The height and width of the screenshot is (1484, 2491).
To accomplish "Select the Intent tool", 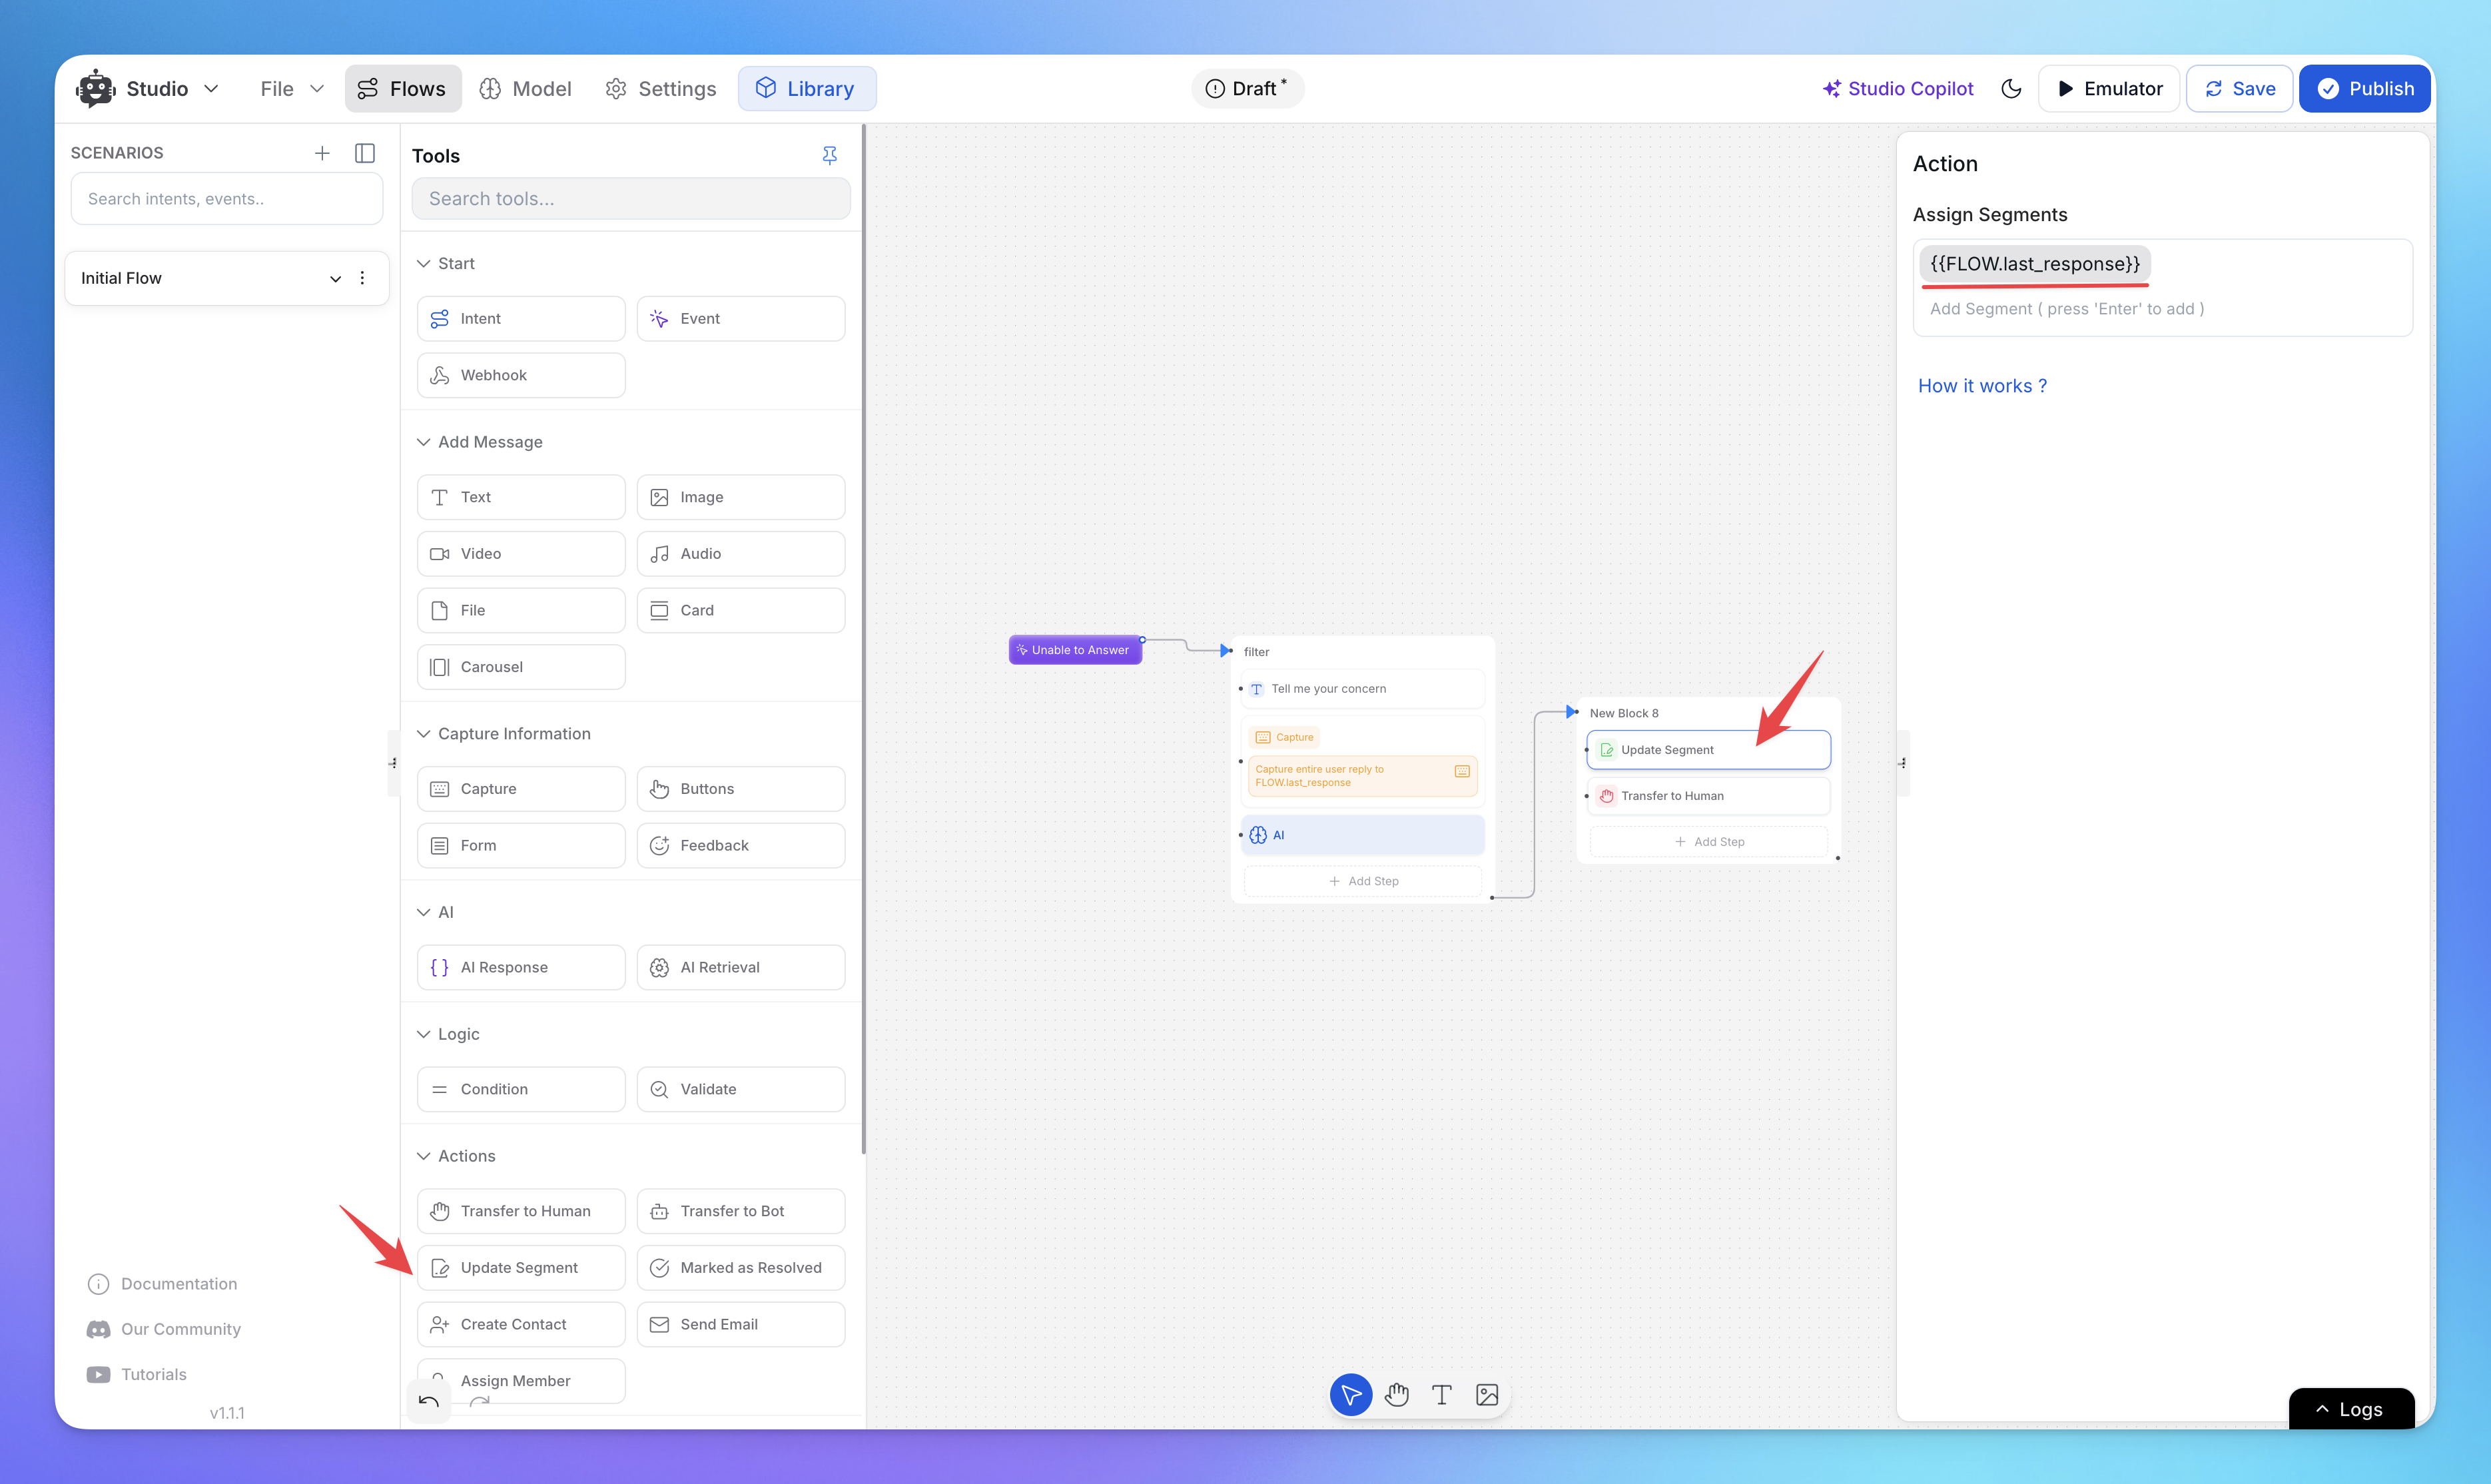I will click(x=521, y=318).
